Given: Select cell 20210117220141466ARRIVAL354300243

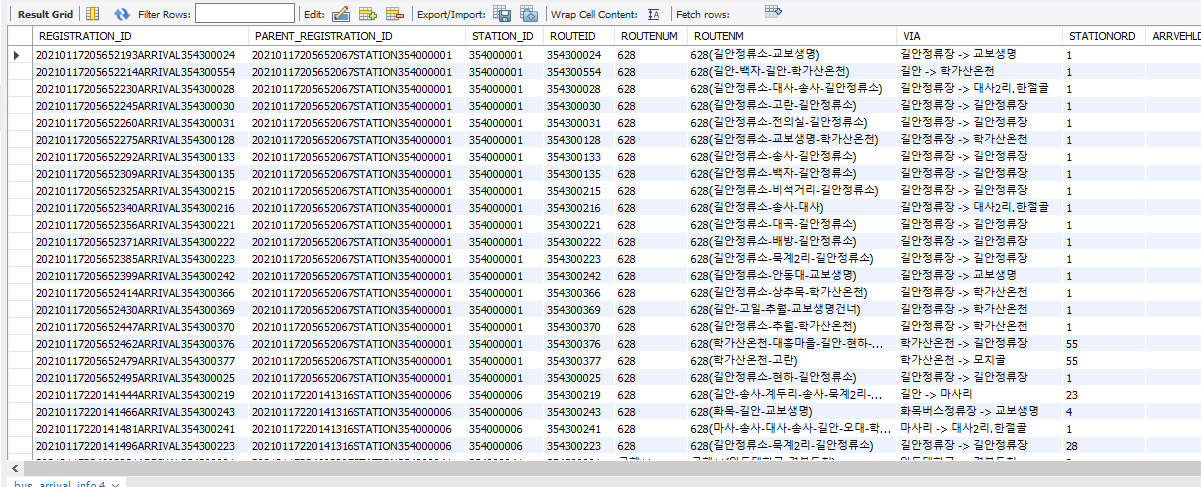Looking at the screenshot, I should [x=138, y=412].
